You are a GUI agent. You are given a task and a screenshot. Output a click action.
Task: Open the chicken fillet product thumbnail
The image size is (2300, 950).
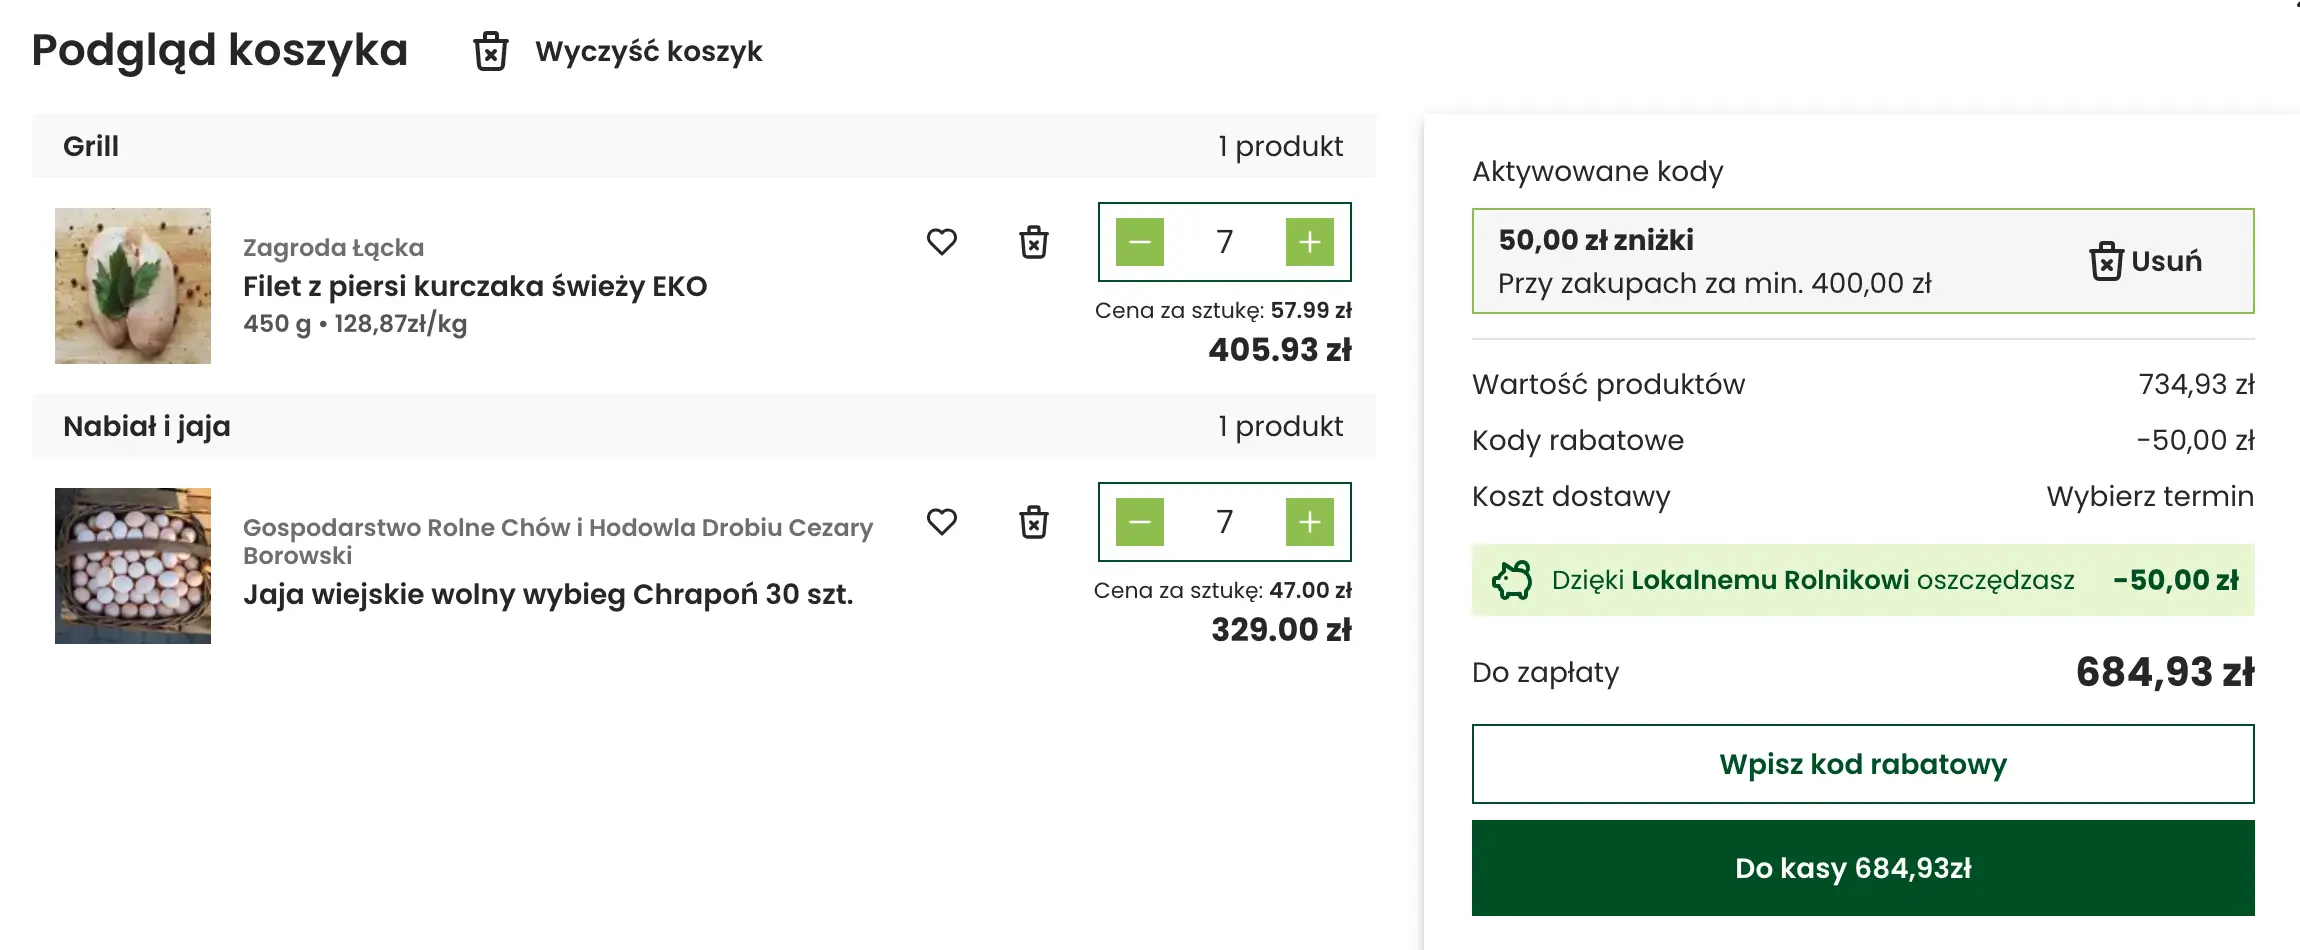pos(133,286)
